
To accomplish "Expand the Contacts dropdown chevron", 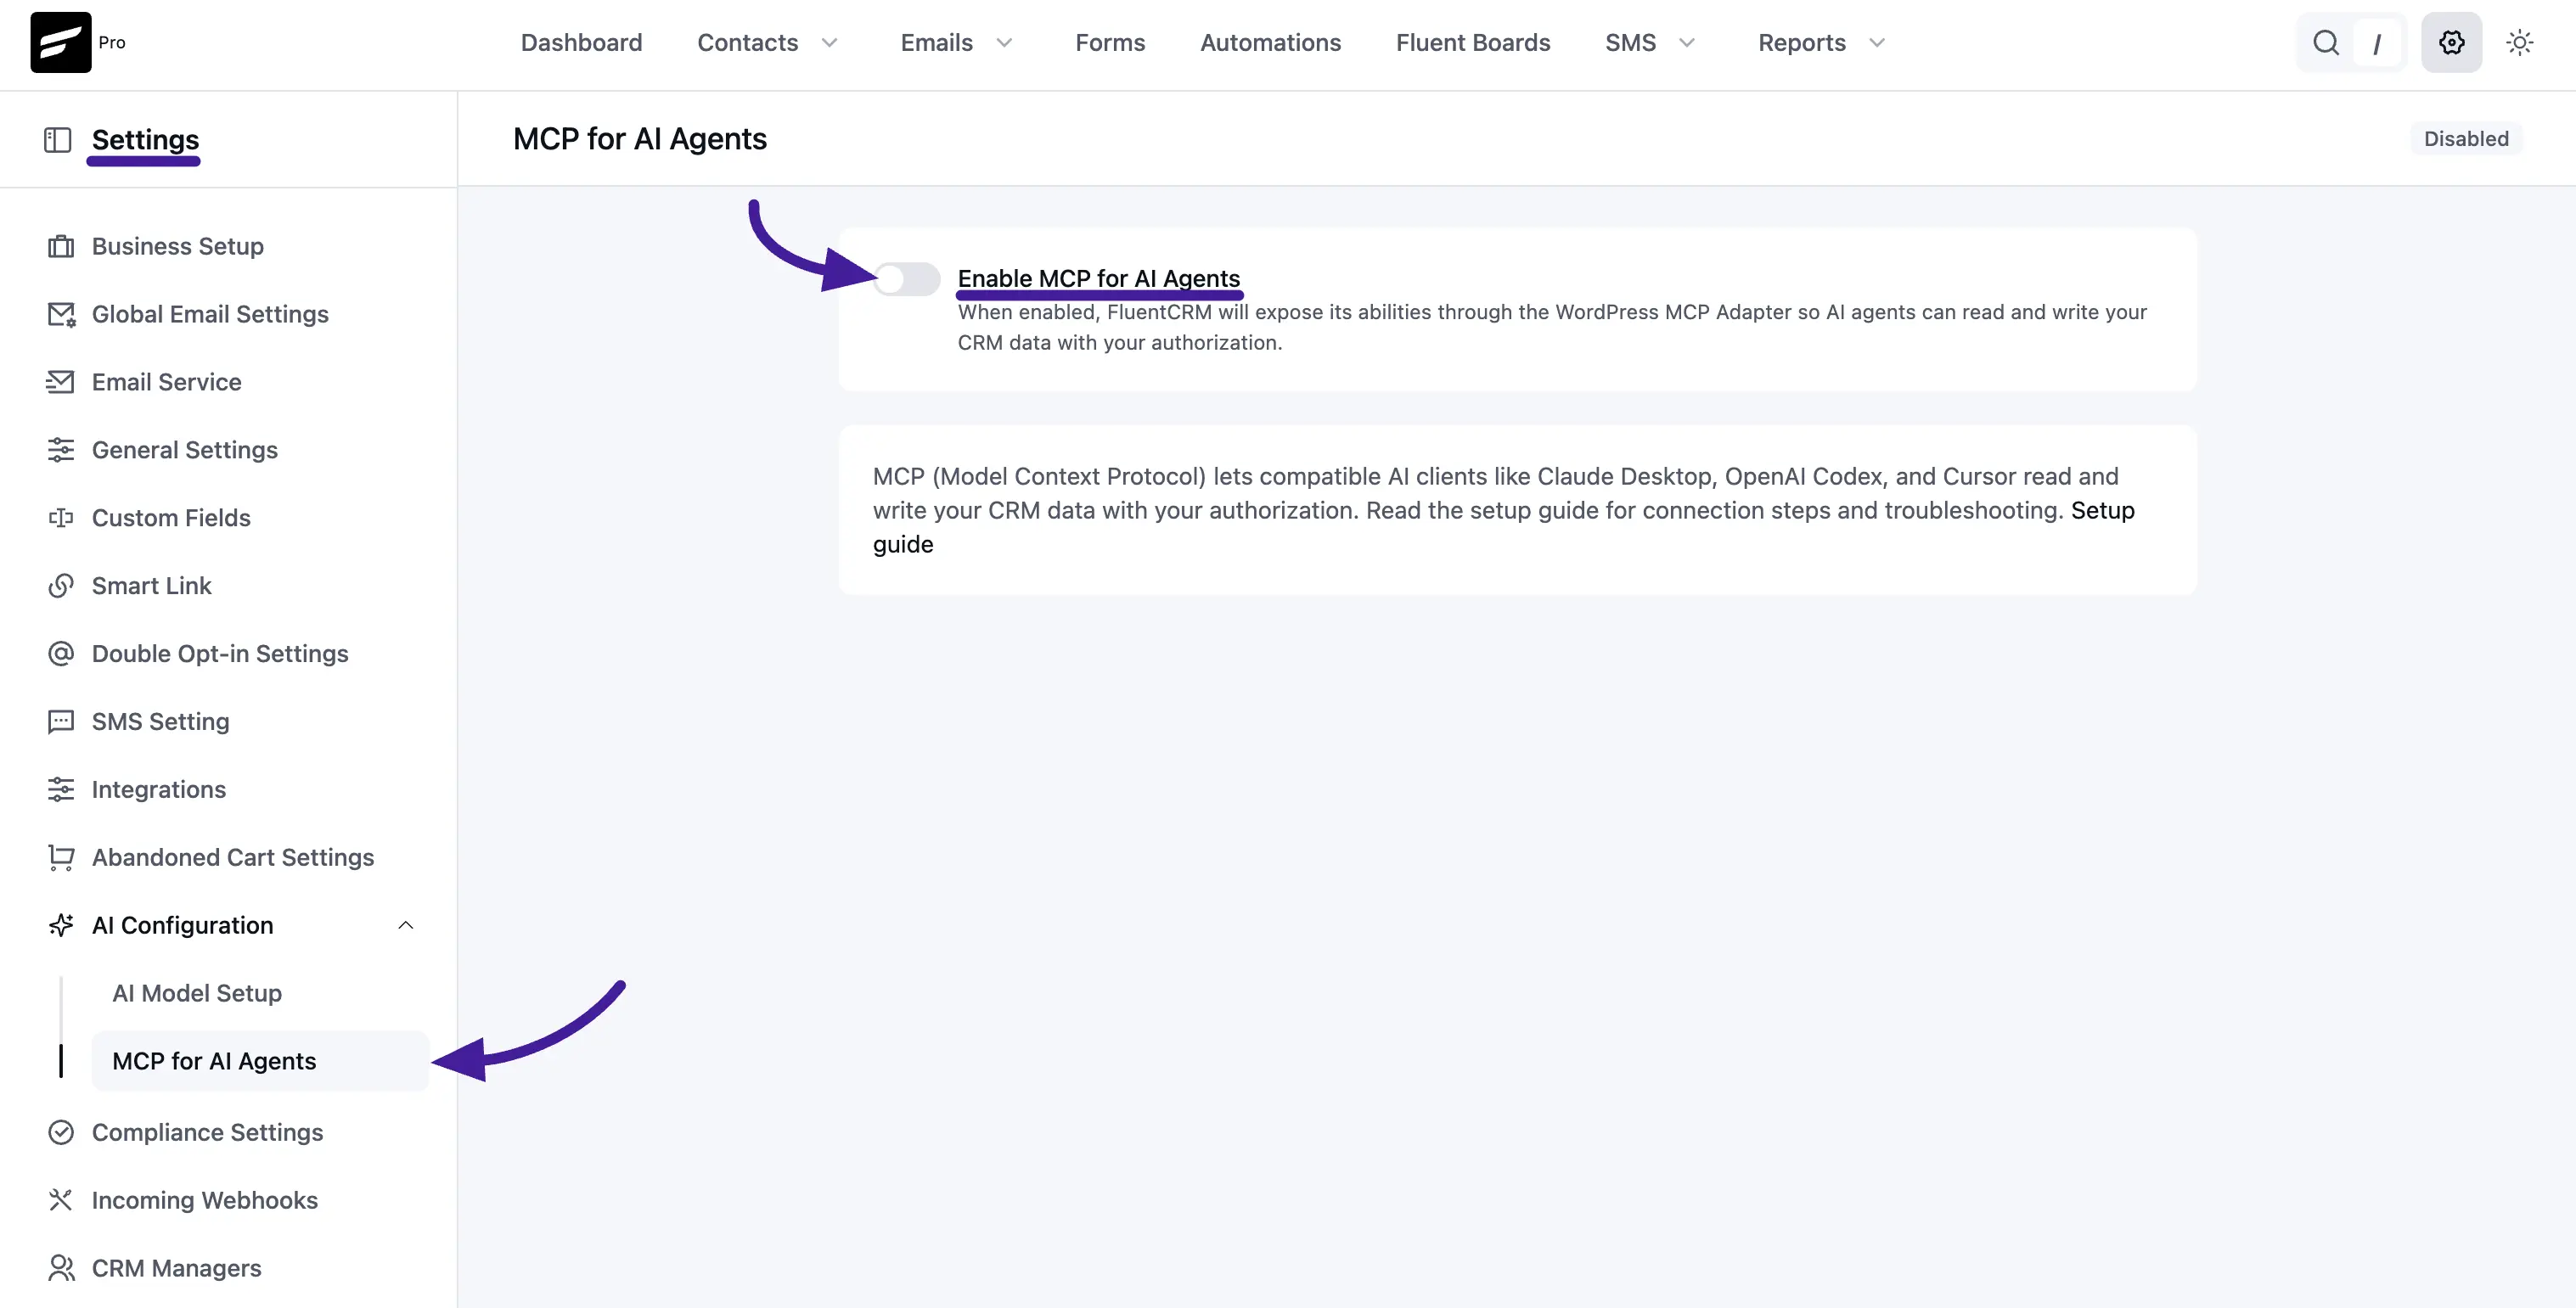I will [829, 43].
